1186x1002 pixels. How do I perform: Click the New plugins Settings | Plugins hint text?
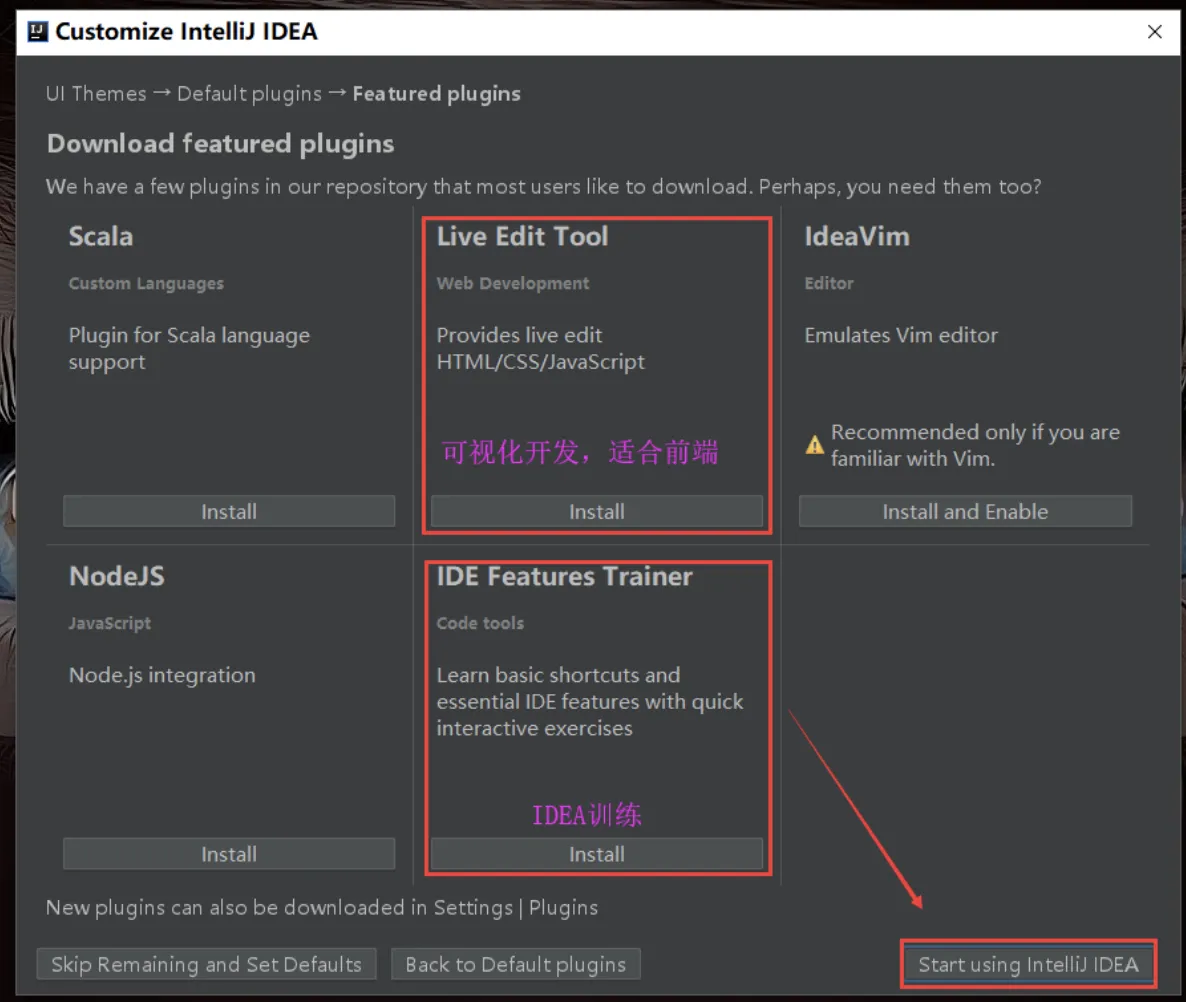(322, 907)
